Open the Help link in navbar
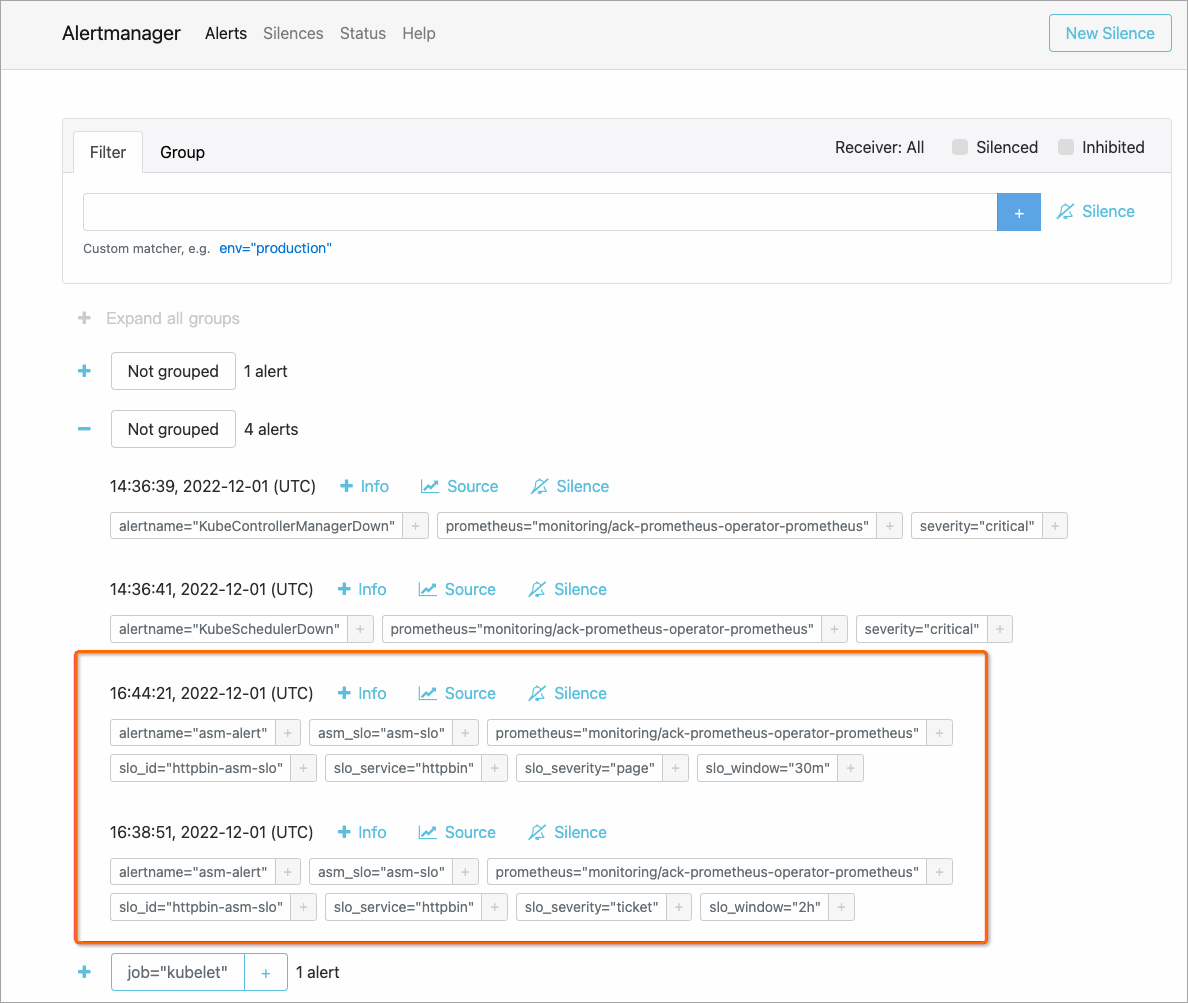Viewport: 1188px width, 1003px height. pyautogui.click(x=418, y=33)
